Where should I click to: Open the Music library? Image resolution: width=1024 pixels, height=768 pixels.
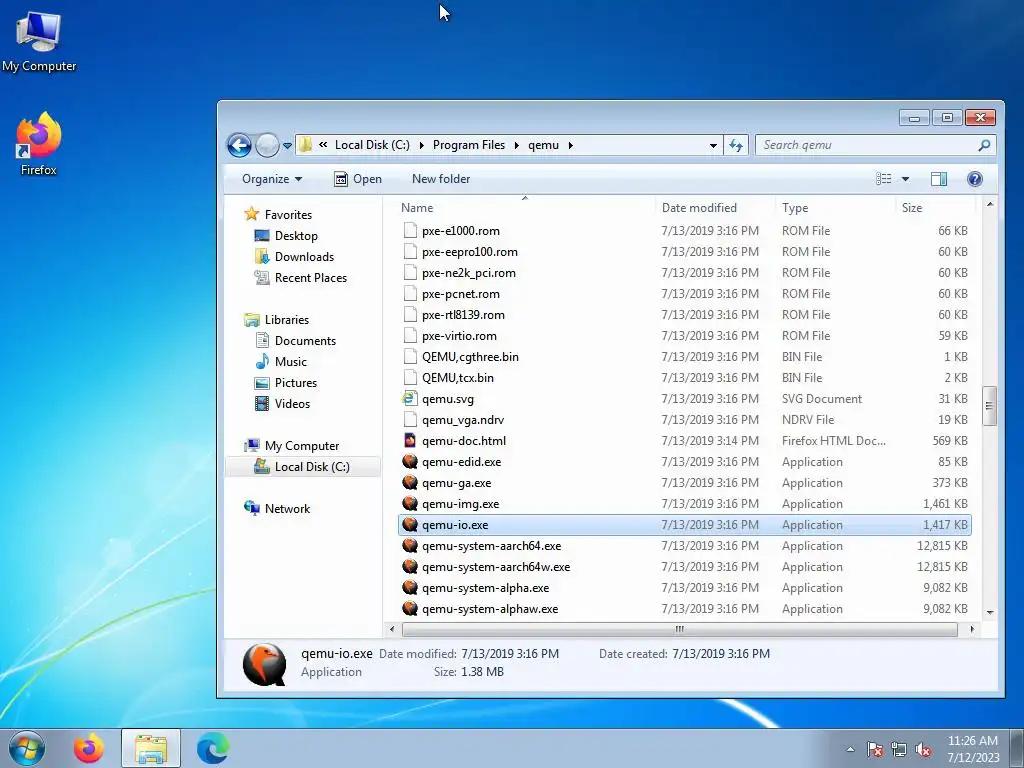291,361
